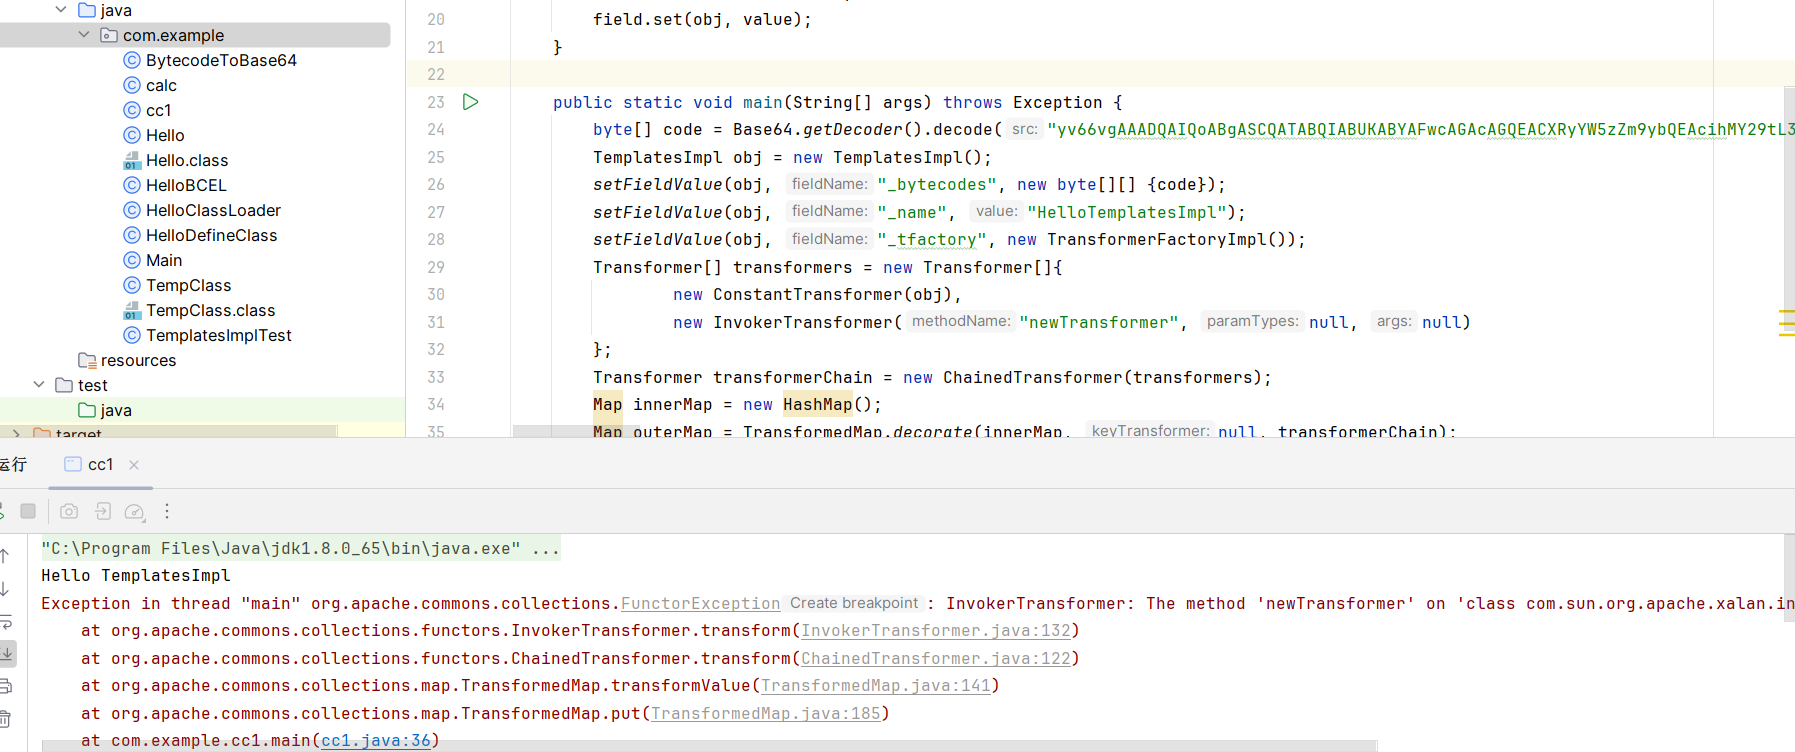Collapse the test folder
Screen dimensions: 1795x752
(x=39, y=385)
